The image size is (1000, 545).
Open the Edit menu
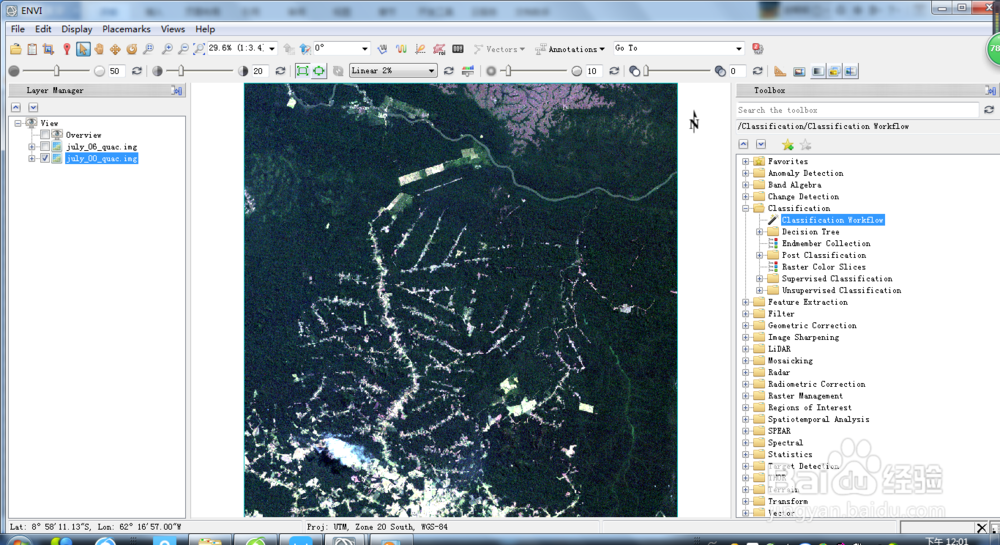43,29
